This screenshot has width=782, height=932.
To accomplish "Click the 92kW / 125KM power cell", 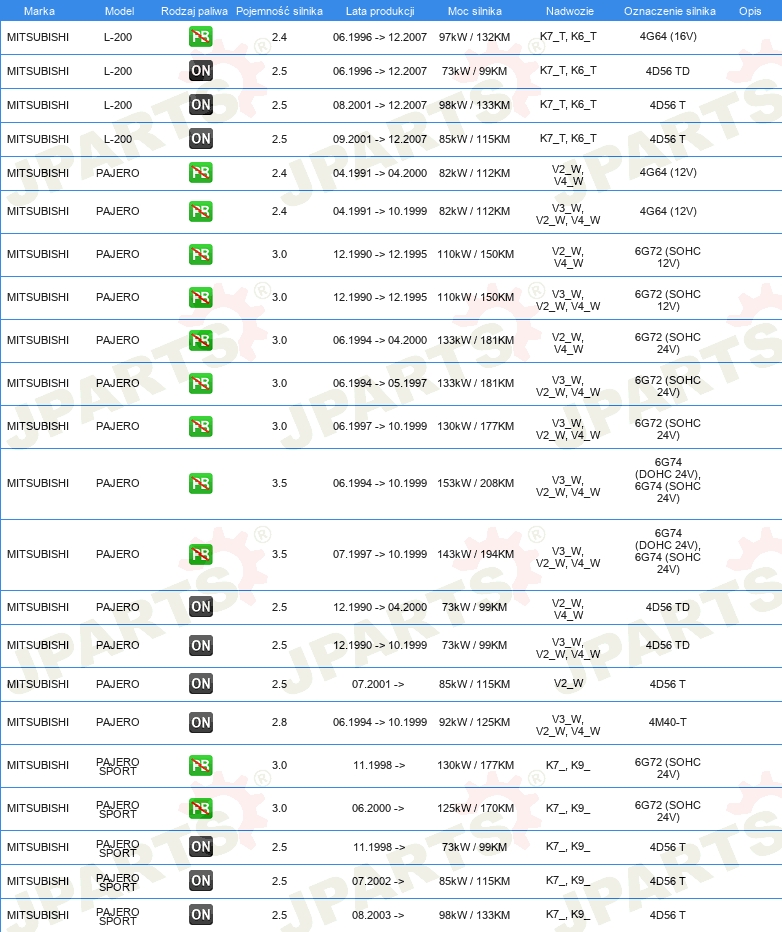I will 474,722.
